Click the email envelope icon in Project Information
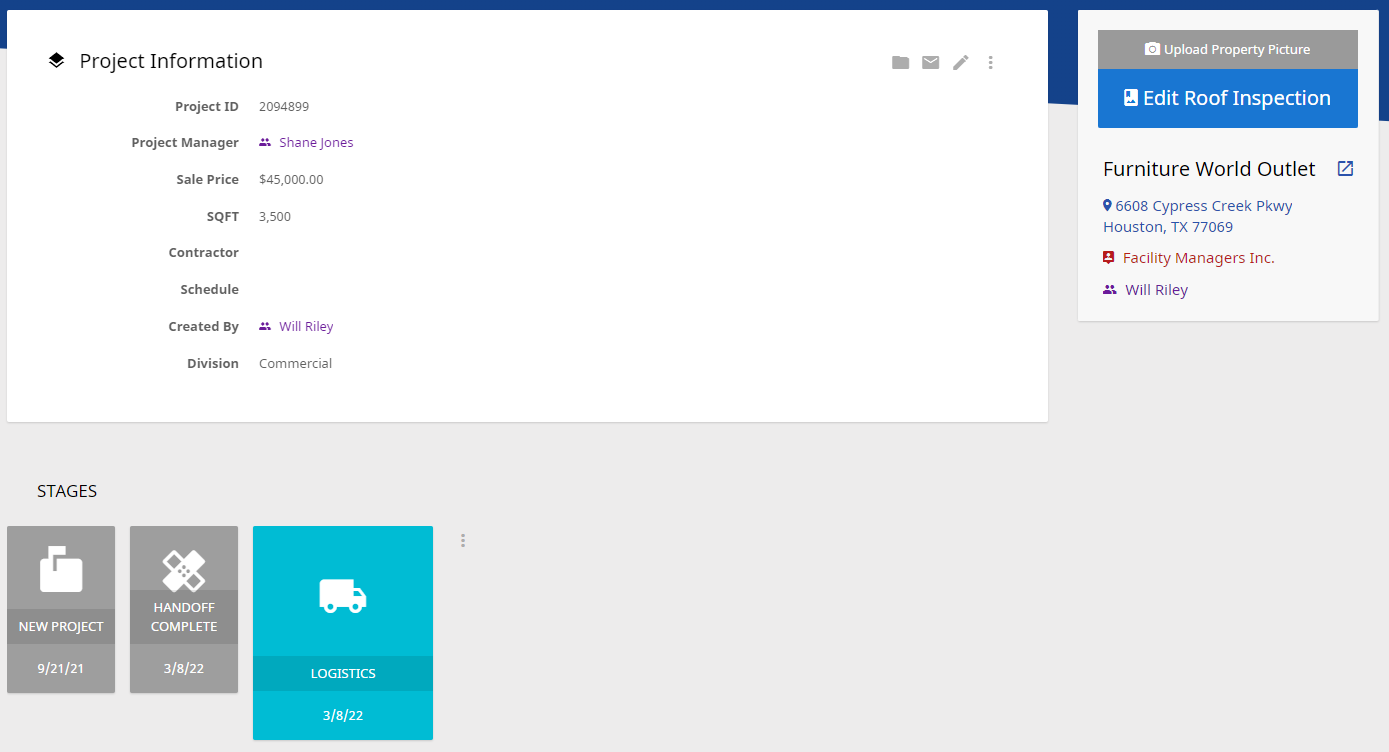 [931, 62]
